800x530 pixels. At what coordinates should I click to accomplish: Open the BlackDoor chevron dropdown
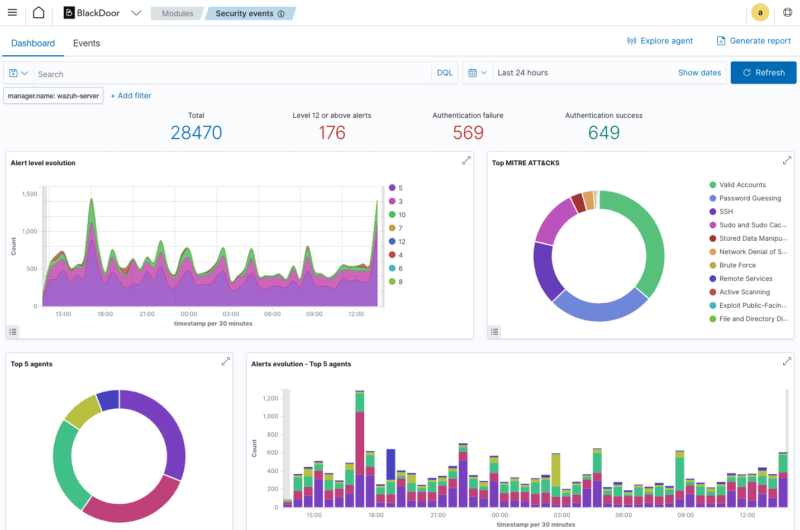(x=136, y=13)
